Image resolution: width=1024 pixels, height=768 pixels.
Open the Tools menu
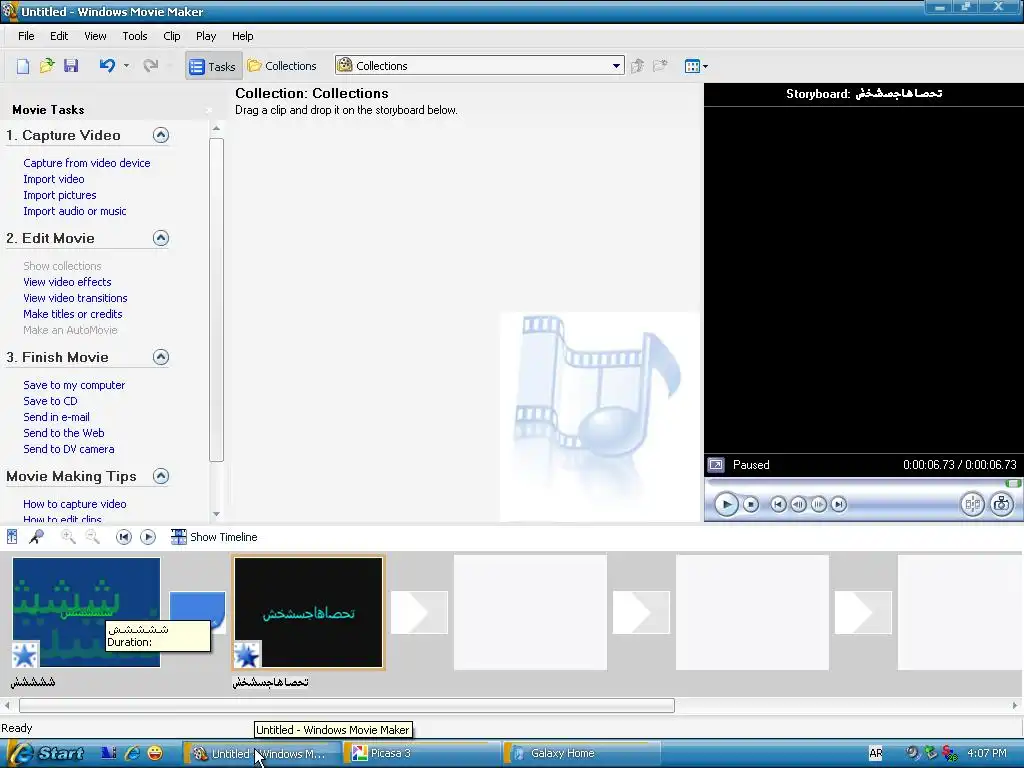point(135,36)
